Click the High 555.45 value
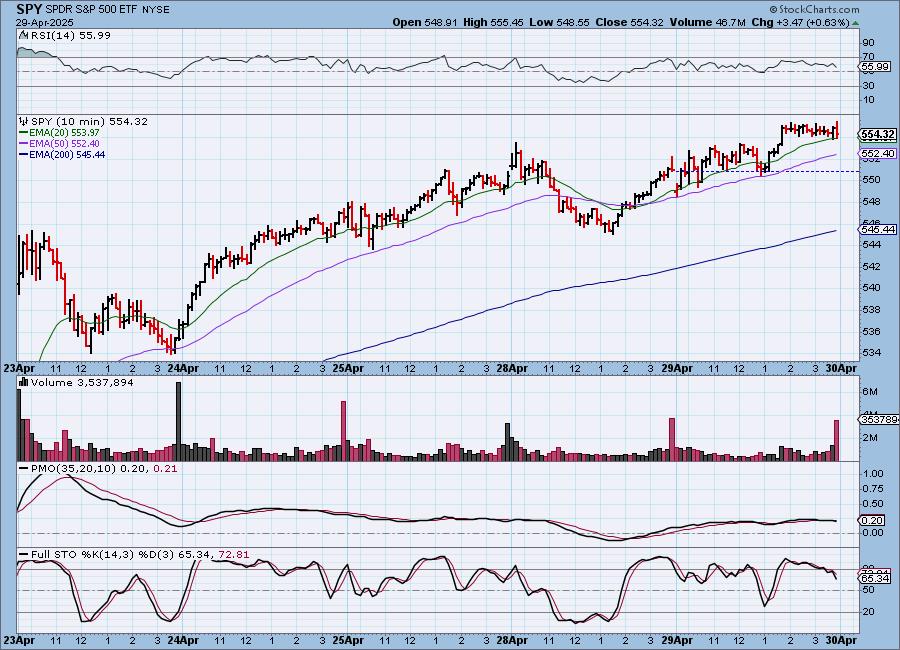 pyautogui.click(x=493, y=22)
